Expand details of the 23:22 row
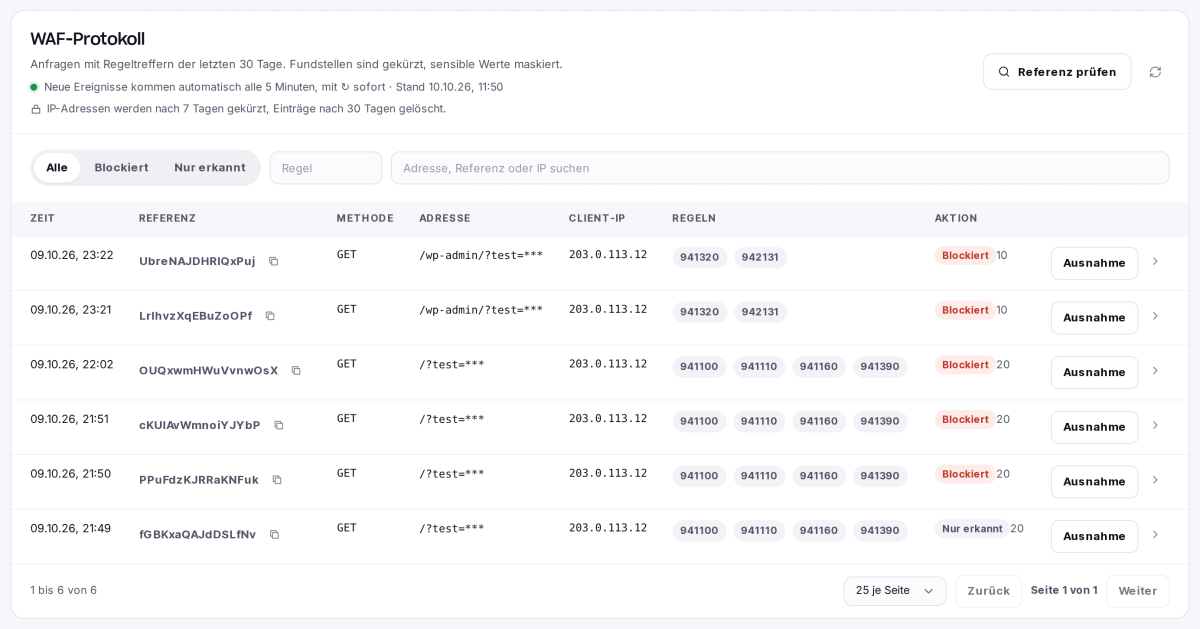This screenshot has height=629, width=1200. tap(1155, 261)
